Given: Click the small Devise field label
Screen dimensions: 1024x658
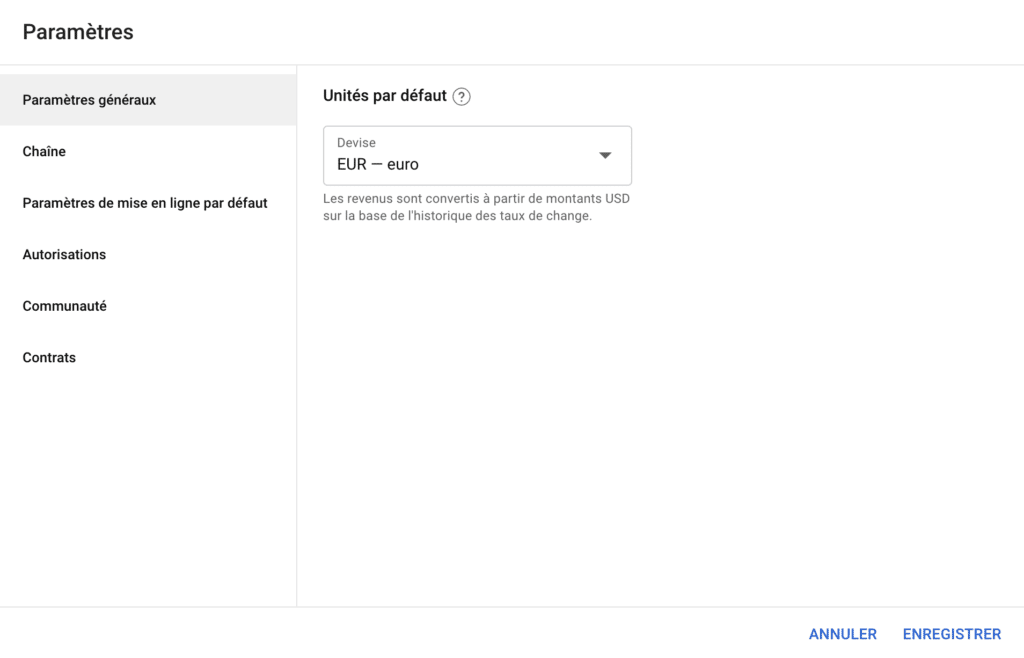Looking at the screenshot, I should click(x=356, y=143).
